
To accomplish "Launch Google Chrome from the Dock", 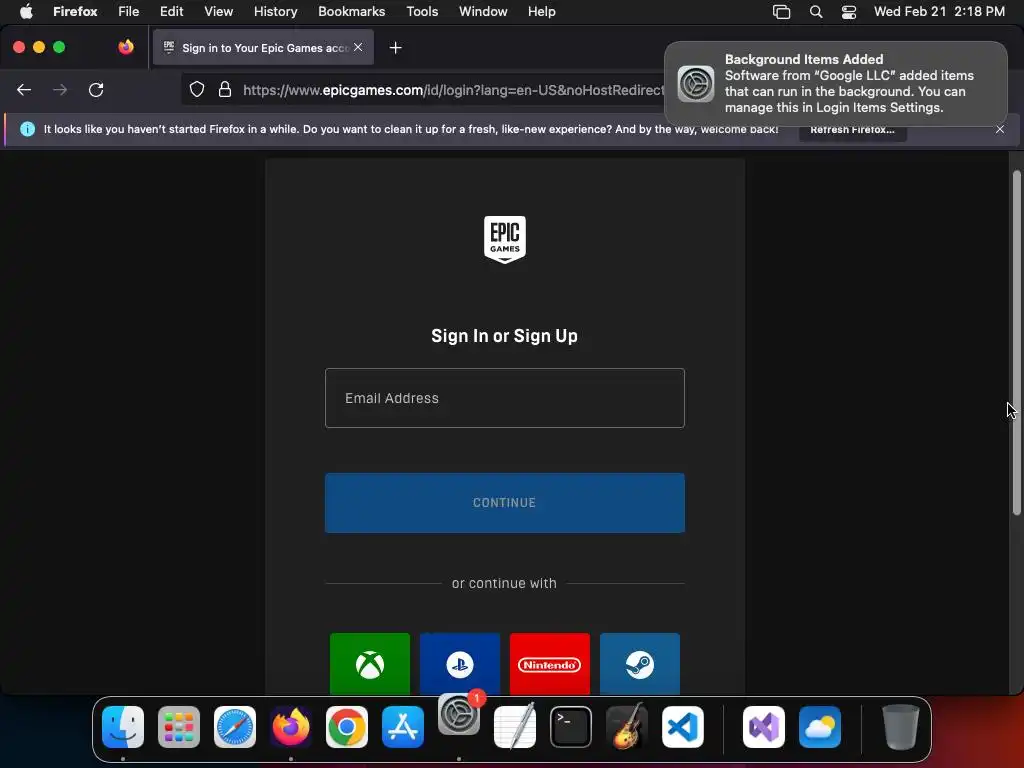I will (x=347, y=727).
